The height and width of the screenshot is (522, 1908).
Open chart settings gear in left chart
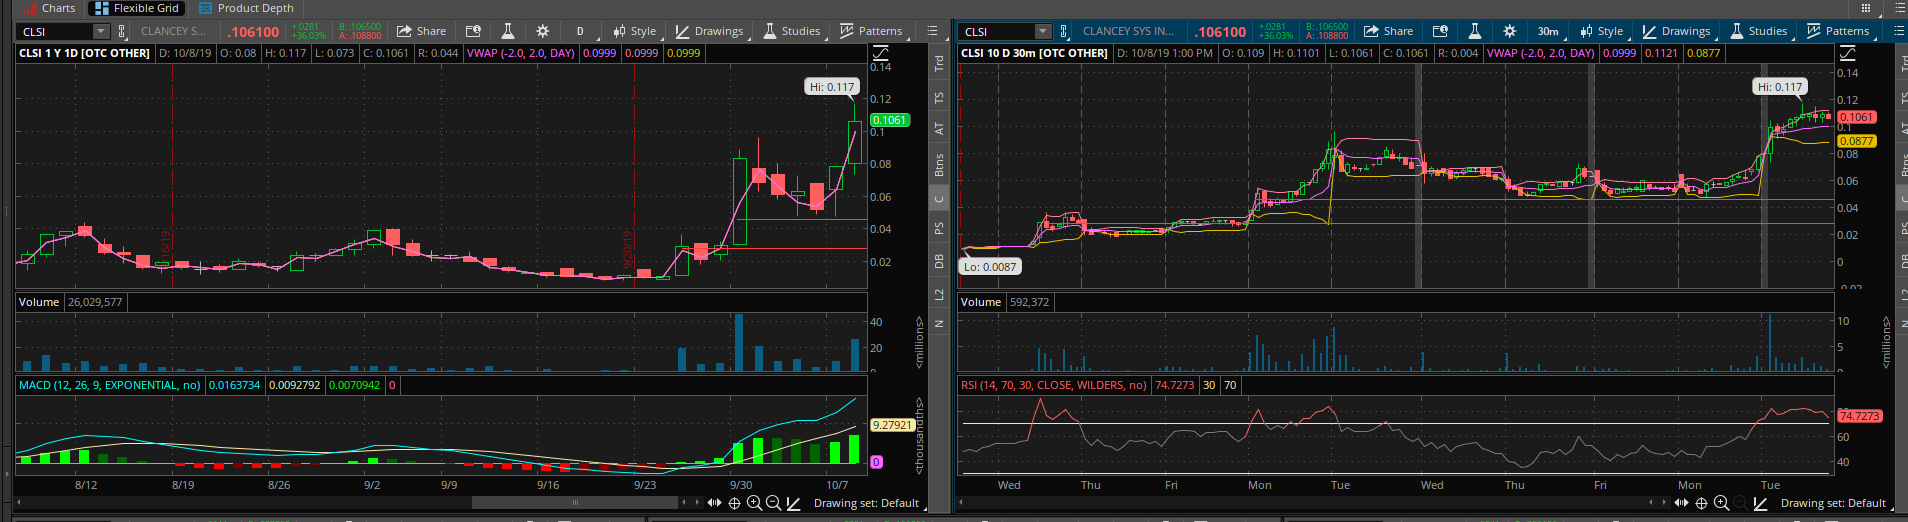(542, 31)
